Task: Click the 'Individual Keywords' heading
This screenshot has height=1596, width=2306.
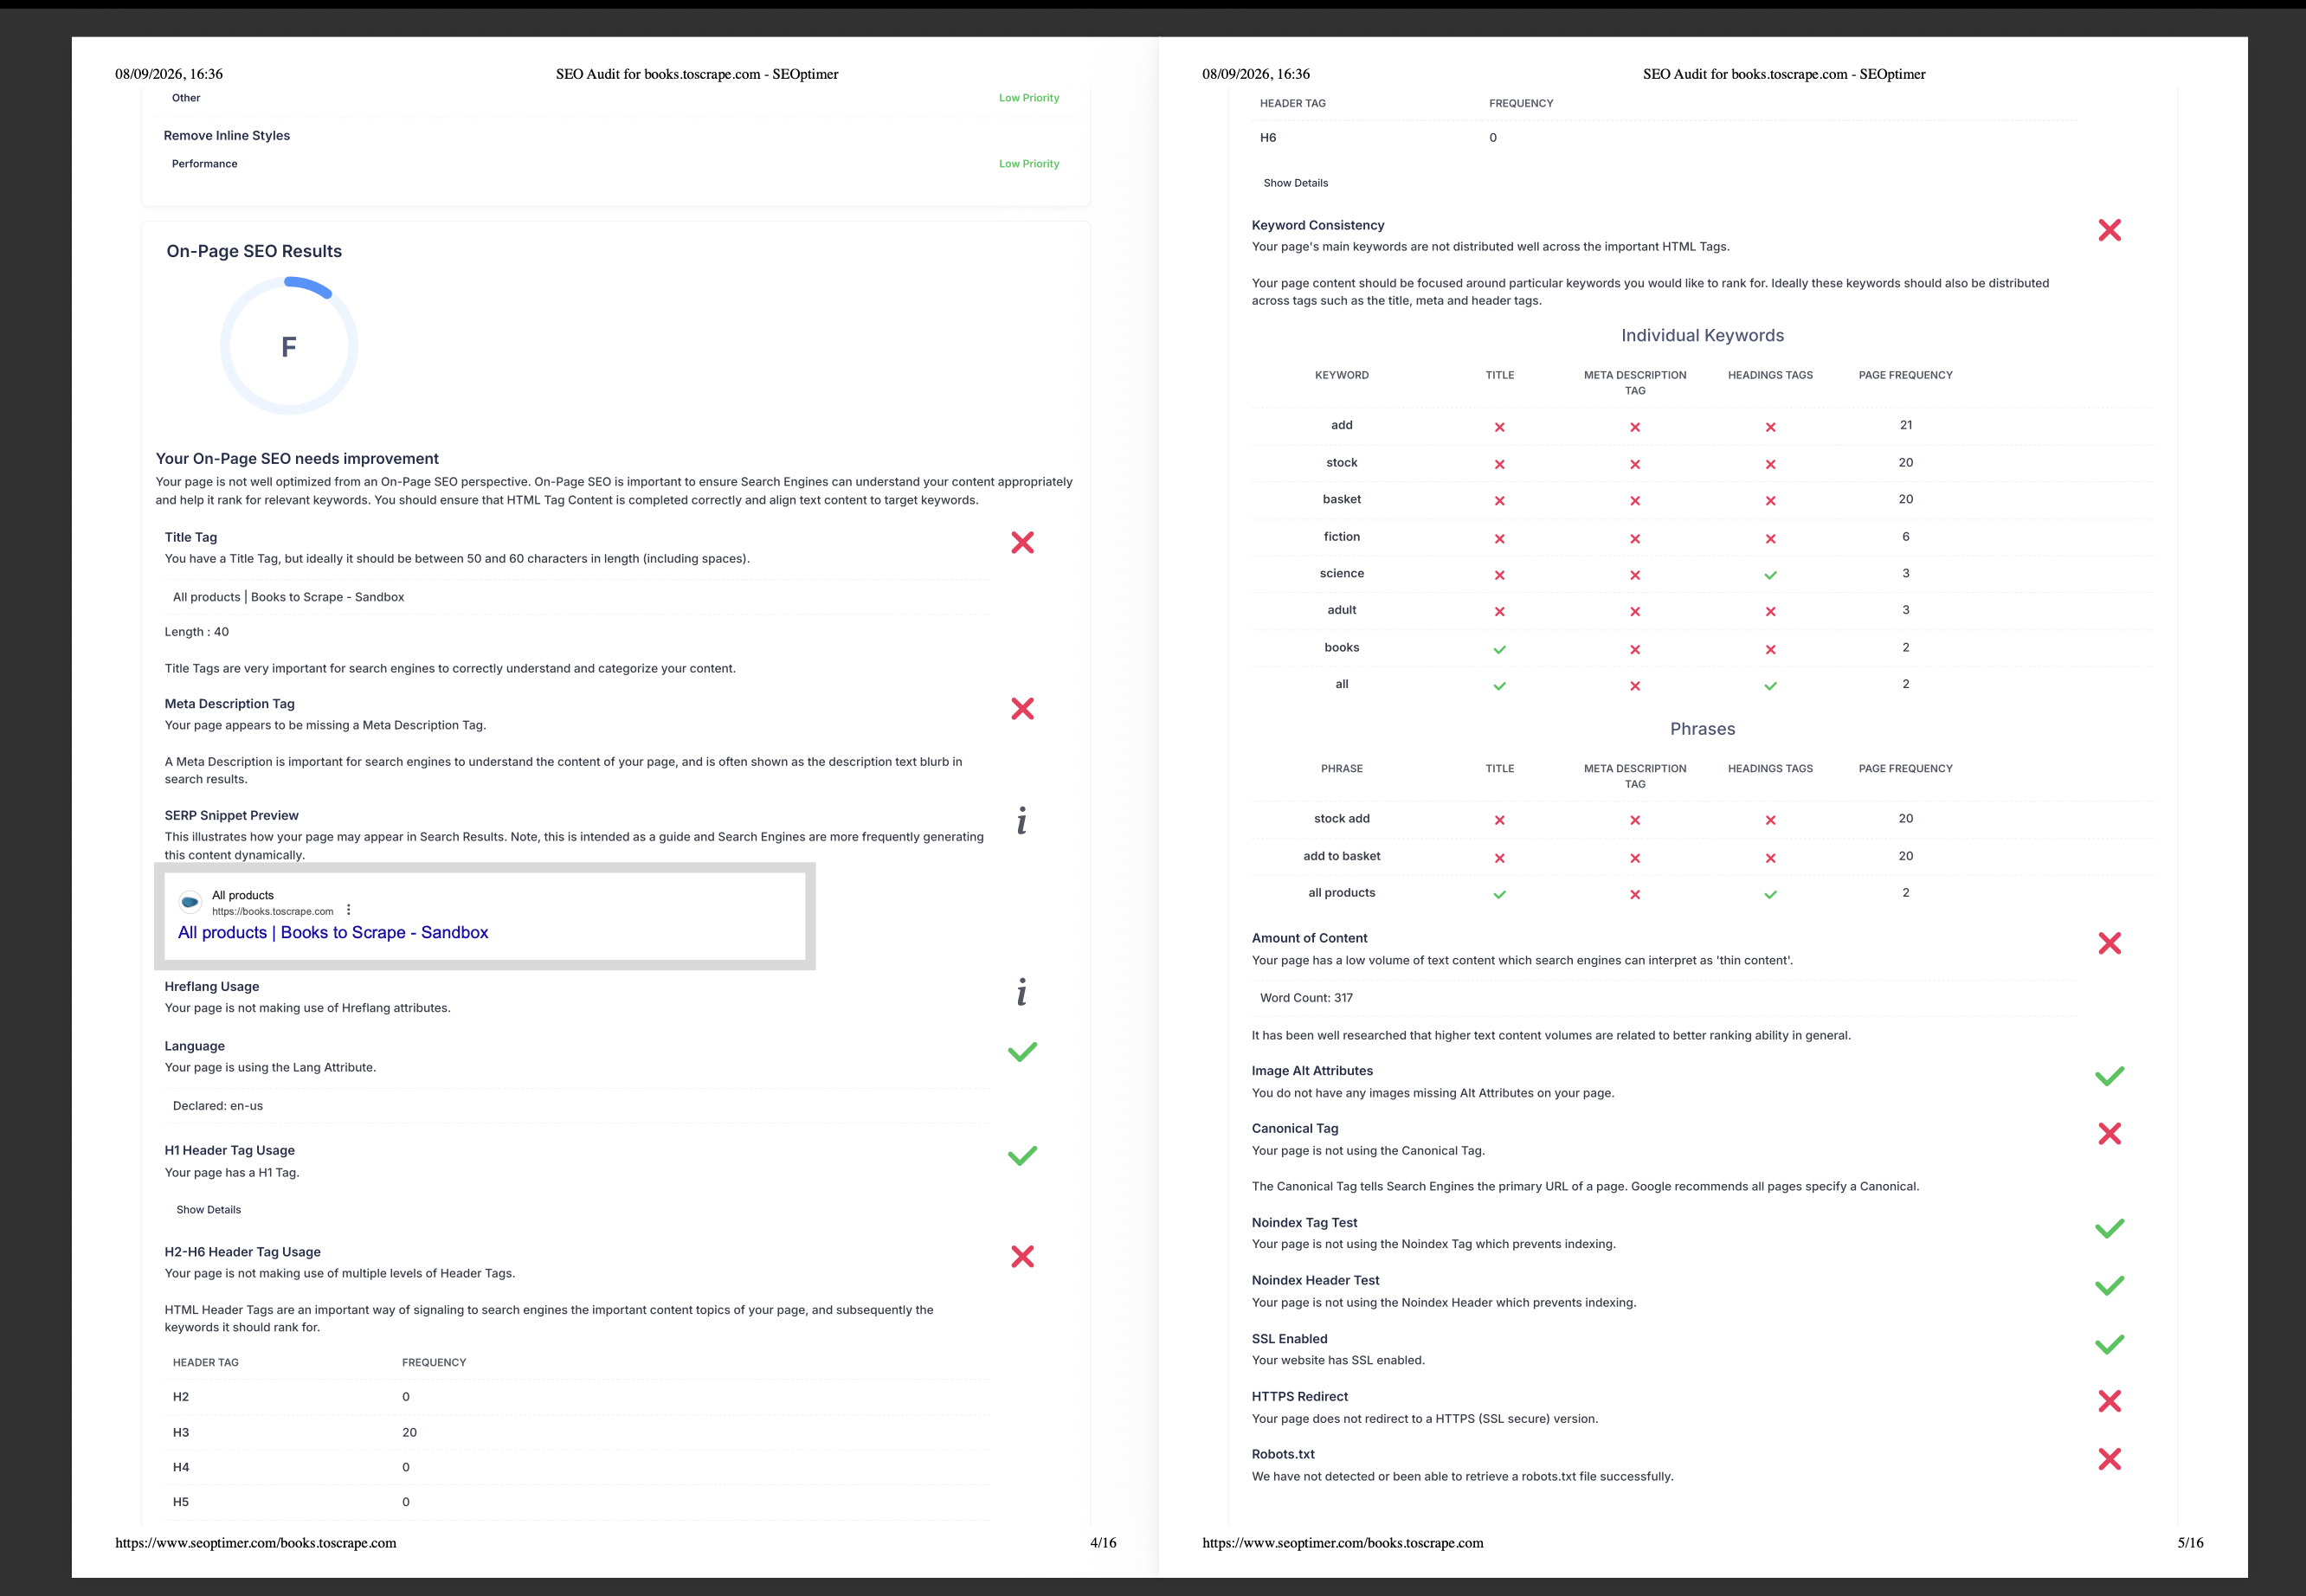Action: pos(1702,336)
